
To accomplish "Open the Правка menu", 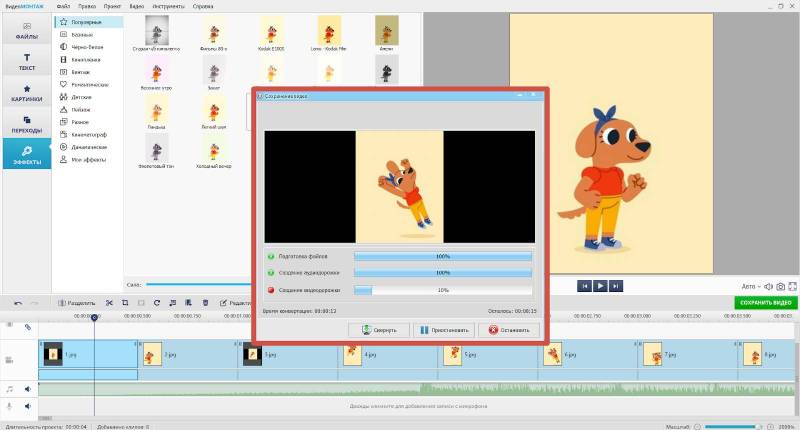I will 87,7.
